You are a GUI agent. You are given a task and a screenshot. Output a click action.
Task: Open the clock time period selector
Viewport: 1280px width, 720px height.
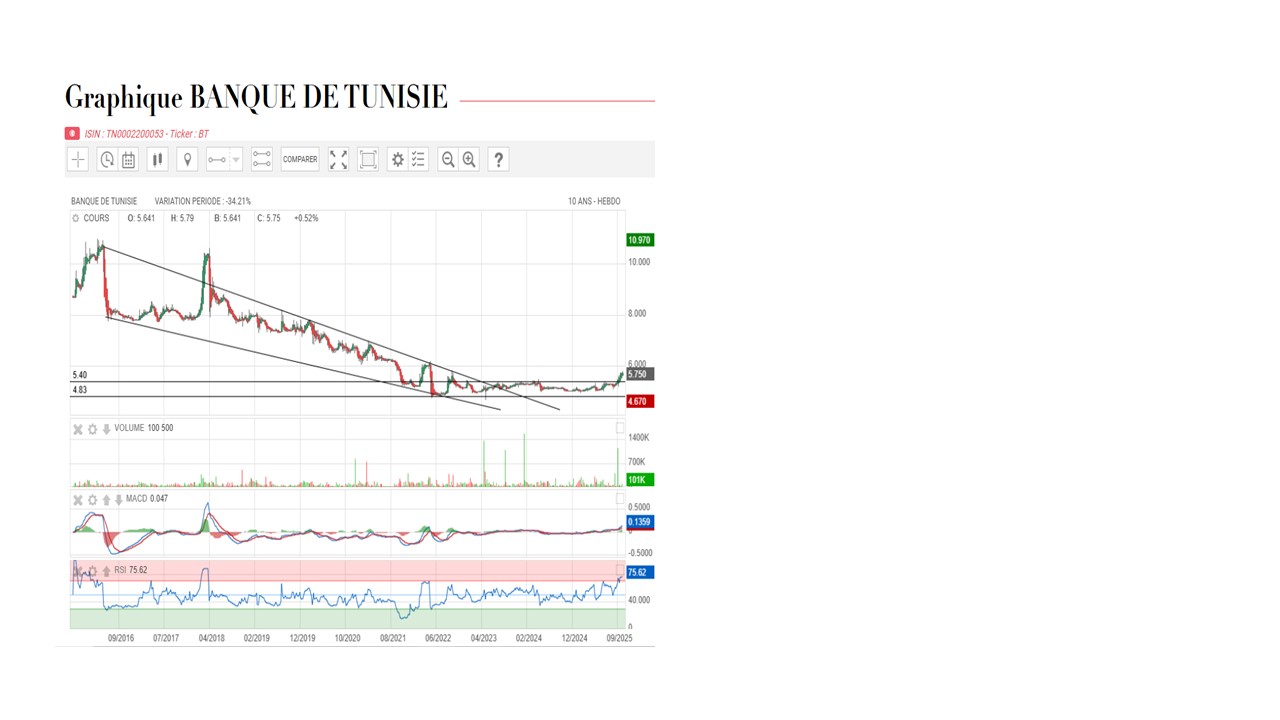tap(107, 160)
